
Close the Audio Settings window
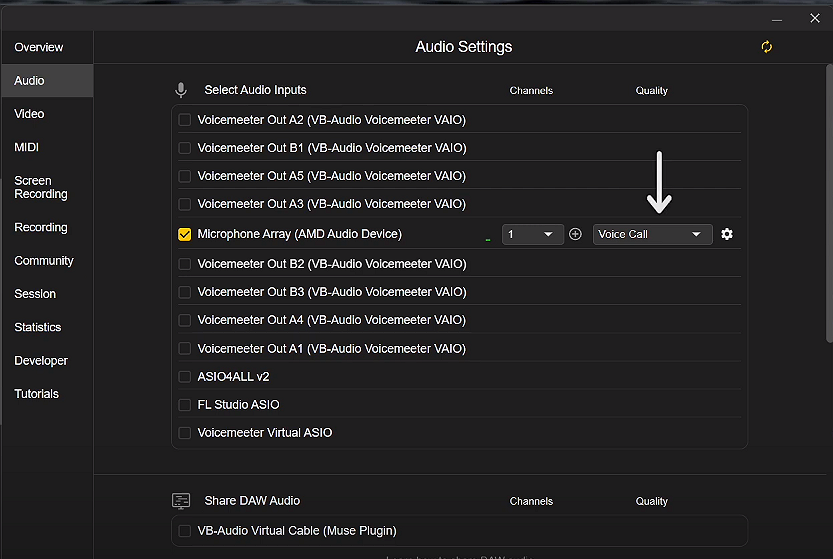pyautogui.click(x=815, y=19)
